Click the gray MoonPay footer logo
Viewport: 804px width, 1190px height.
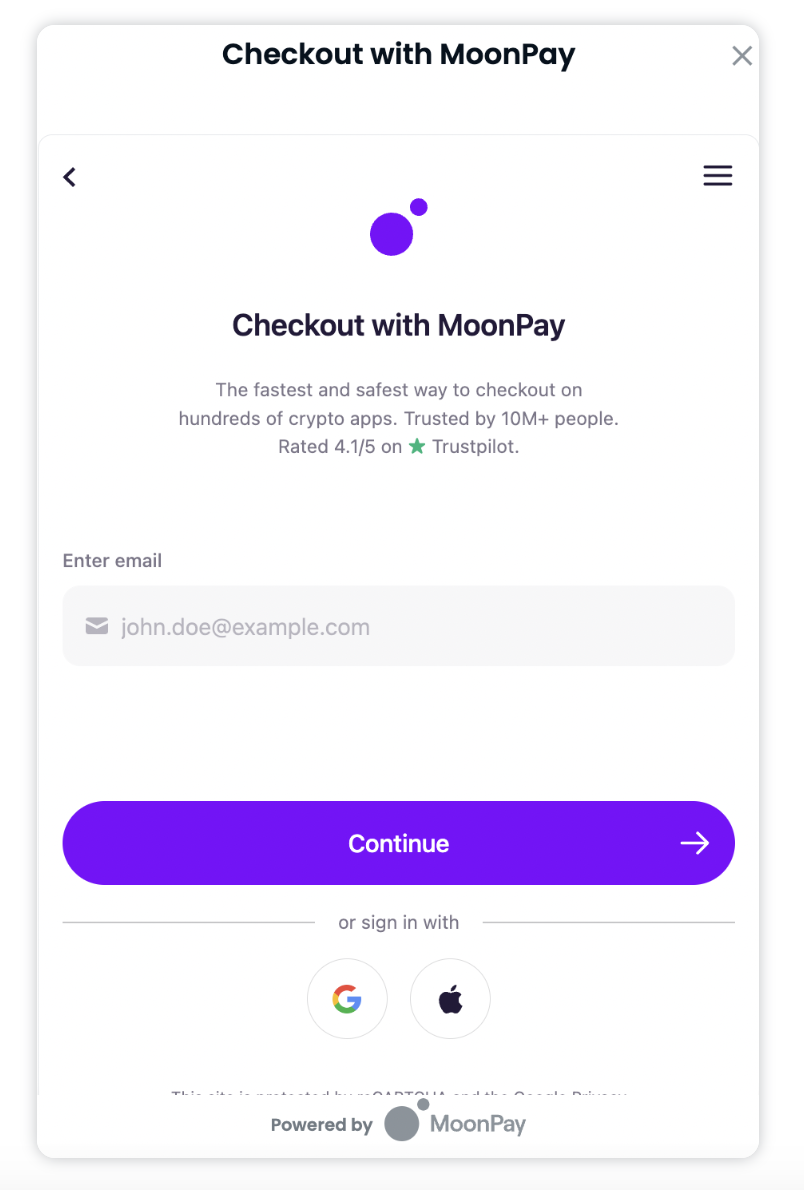click(456, 1124)
